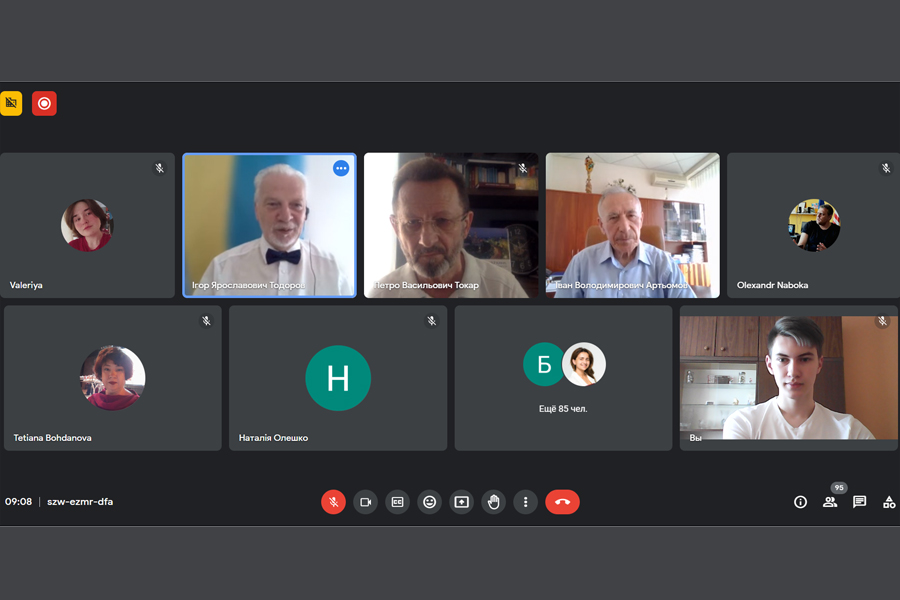
Task: Click the muted mic icon on the Вы tile
Action: tap(882, 321)
